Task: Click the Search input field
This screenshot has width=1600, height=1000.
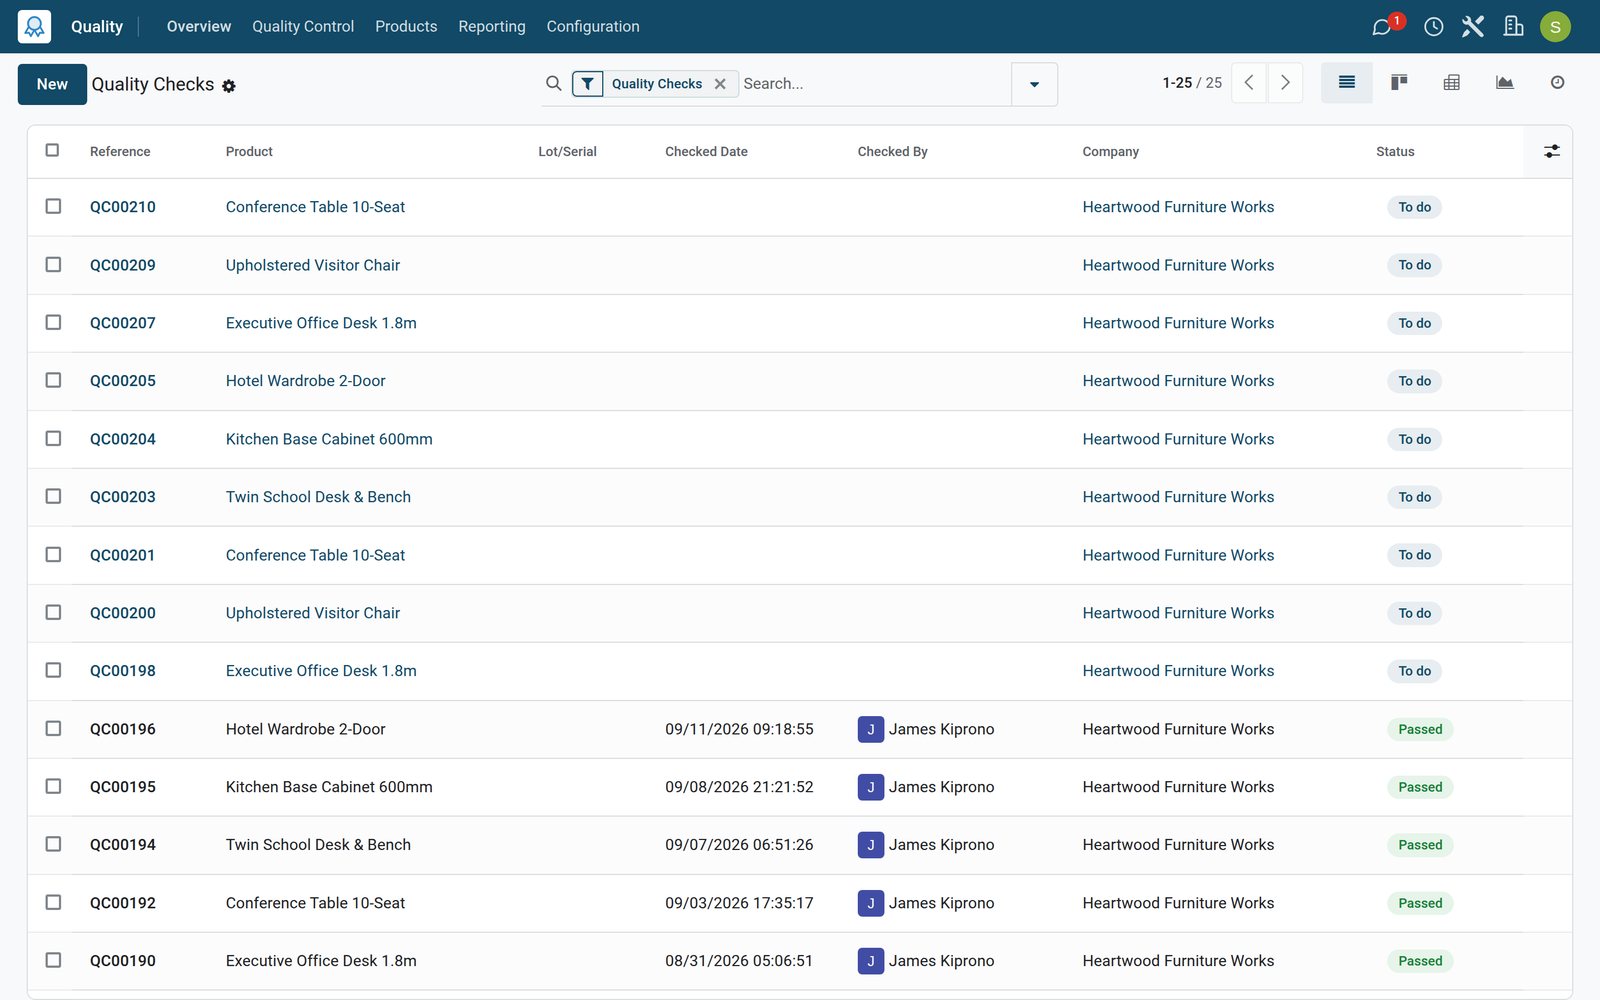Action: [875, 84]
